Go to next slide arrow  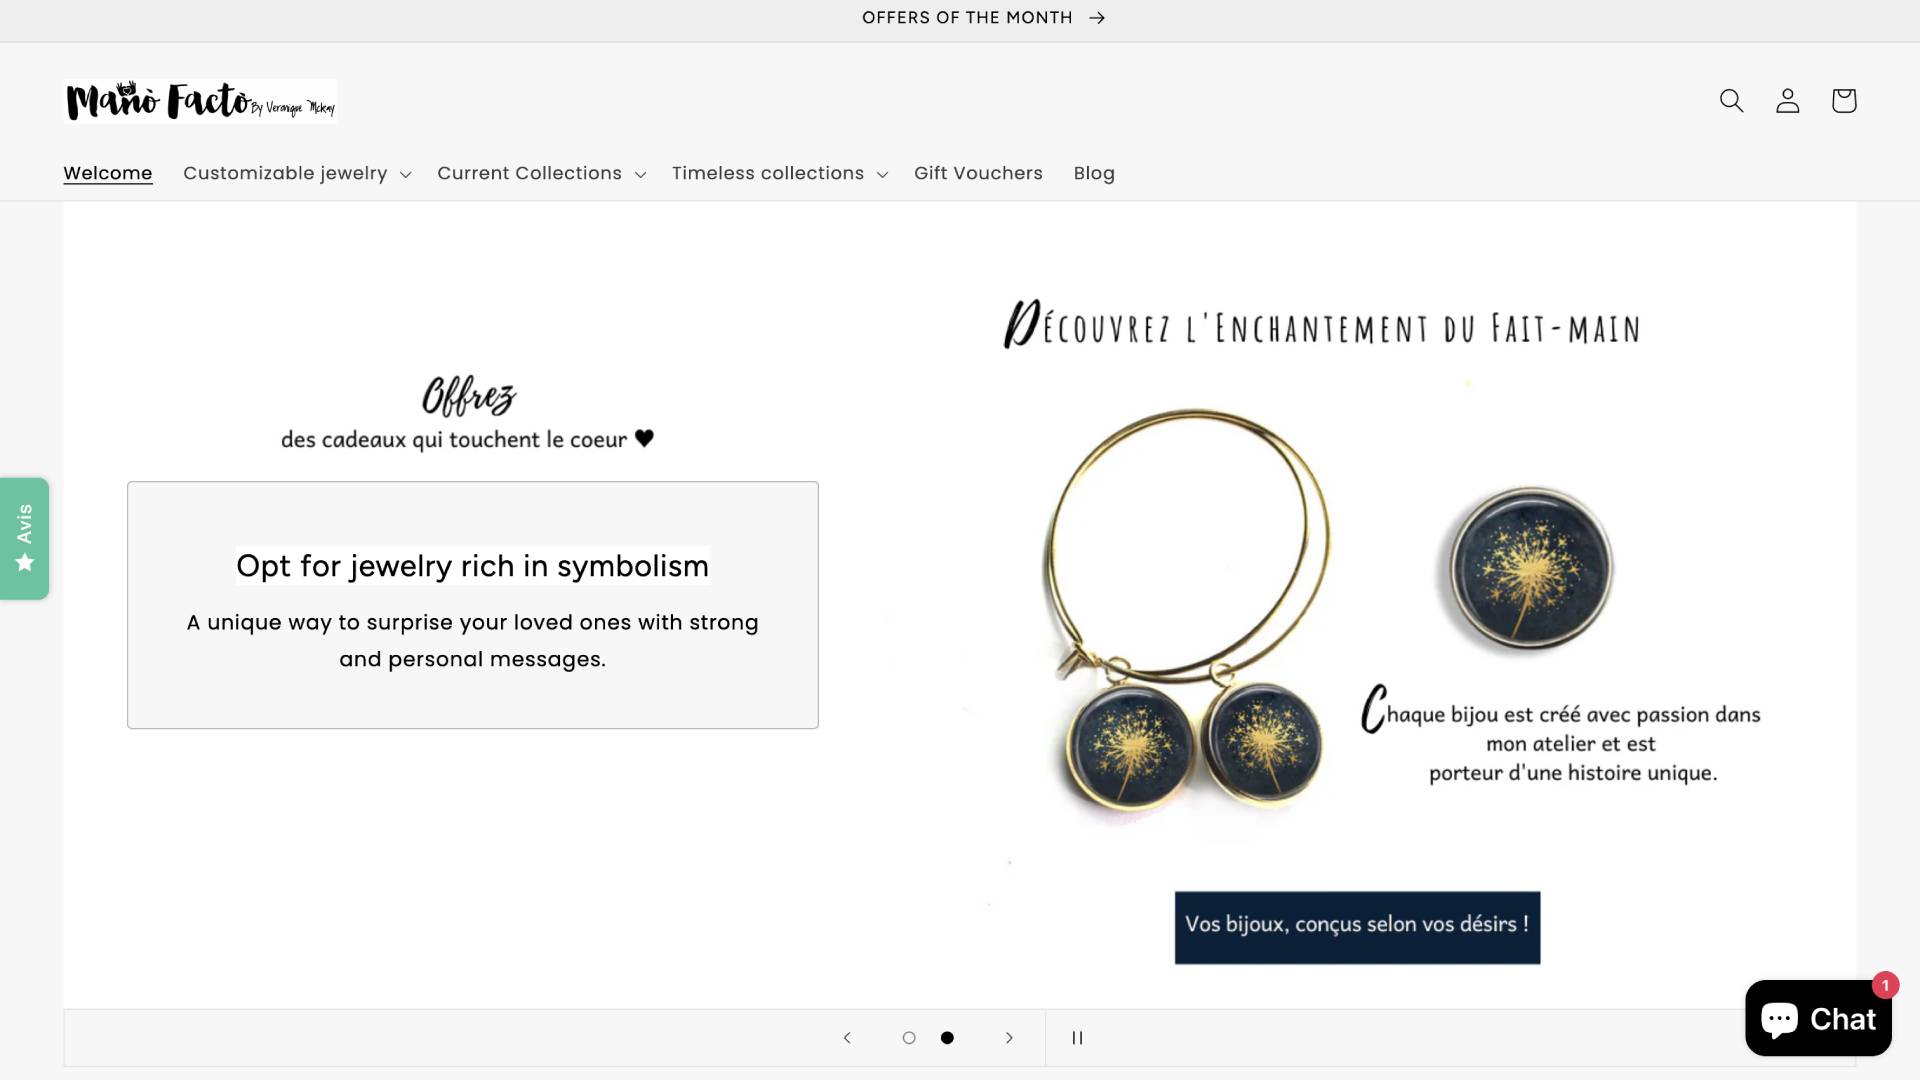[1009, 1038]
